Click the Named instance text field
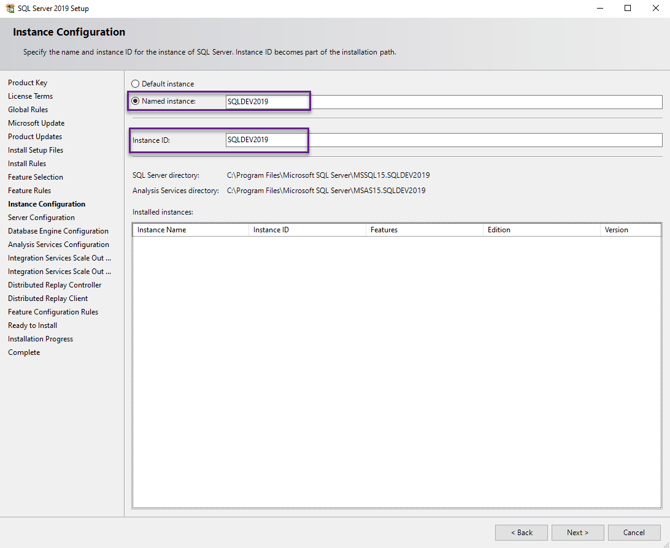The width and height of the screenshot is (670, 548). tap(442, 102)
